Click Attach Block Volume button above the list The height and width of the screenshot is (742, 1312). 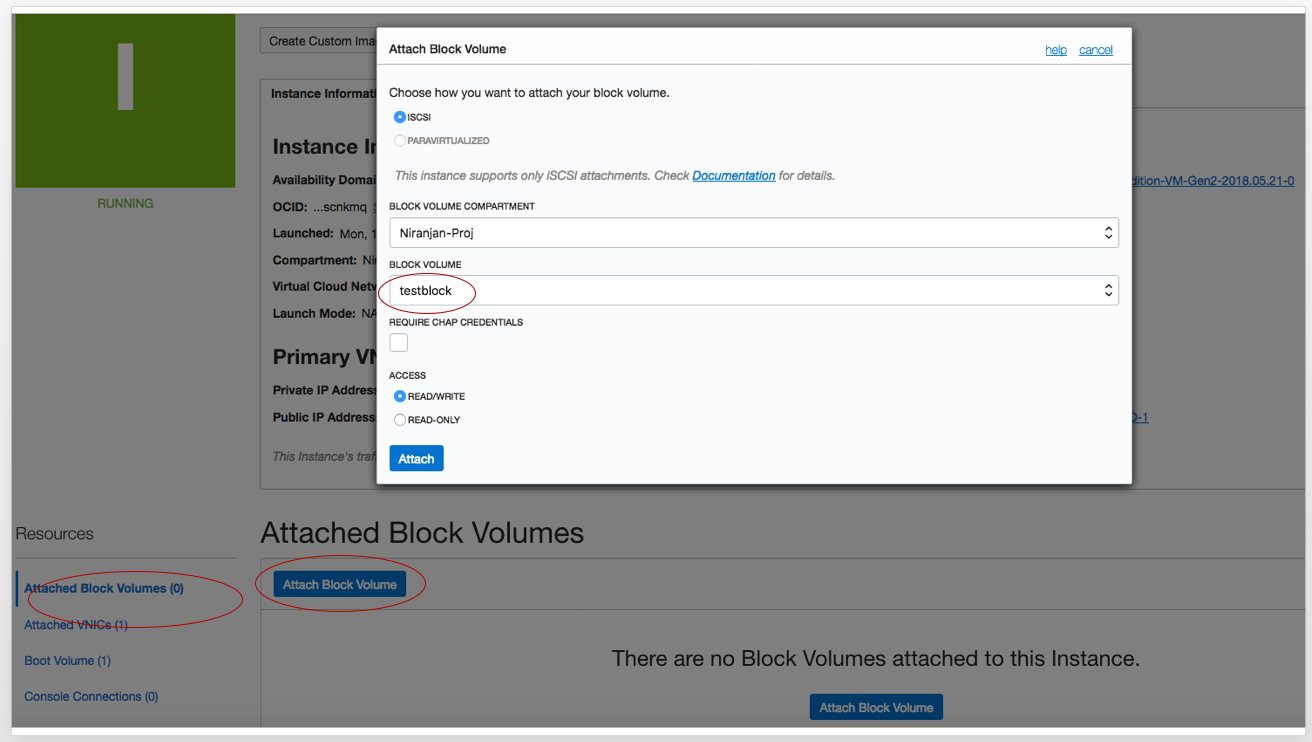(x=340, y=585)
